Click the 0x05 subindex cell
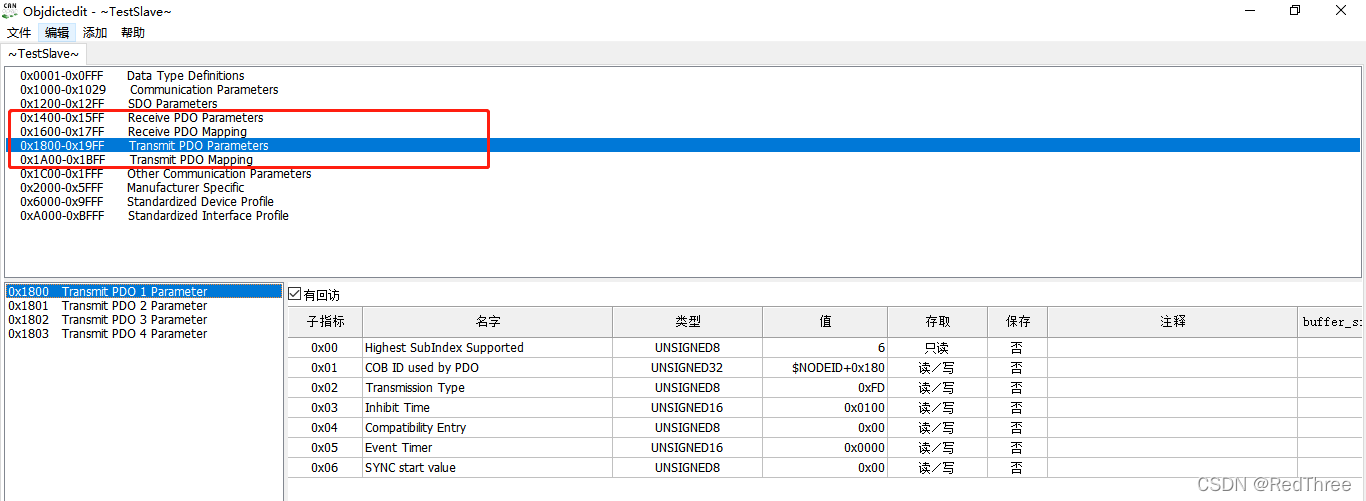 tap(325, 448)
